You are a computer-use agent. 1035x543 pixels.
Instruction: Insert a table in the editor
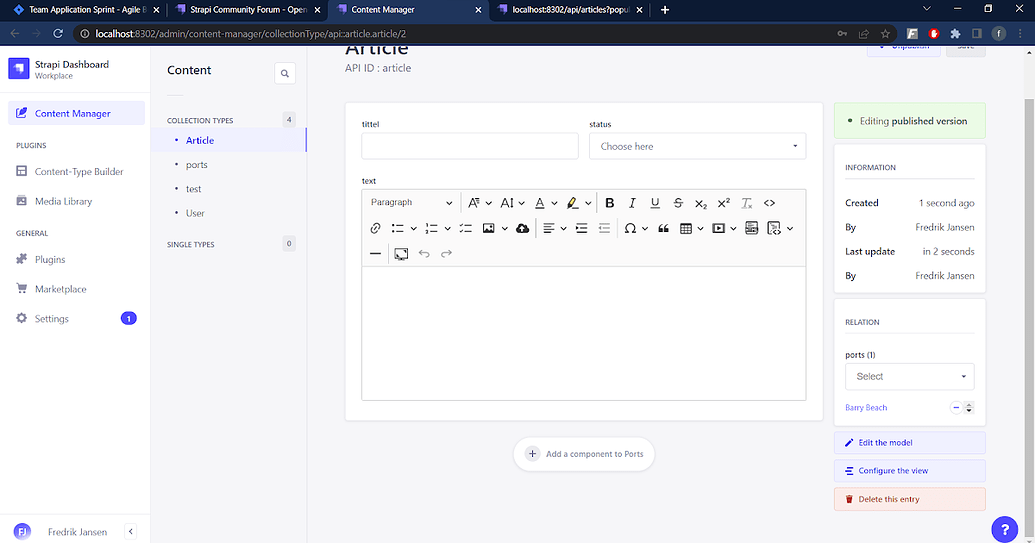click(x=686, y=228)
